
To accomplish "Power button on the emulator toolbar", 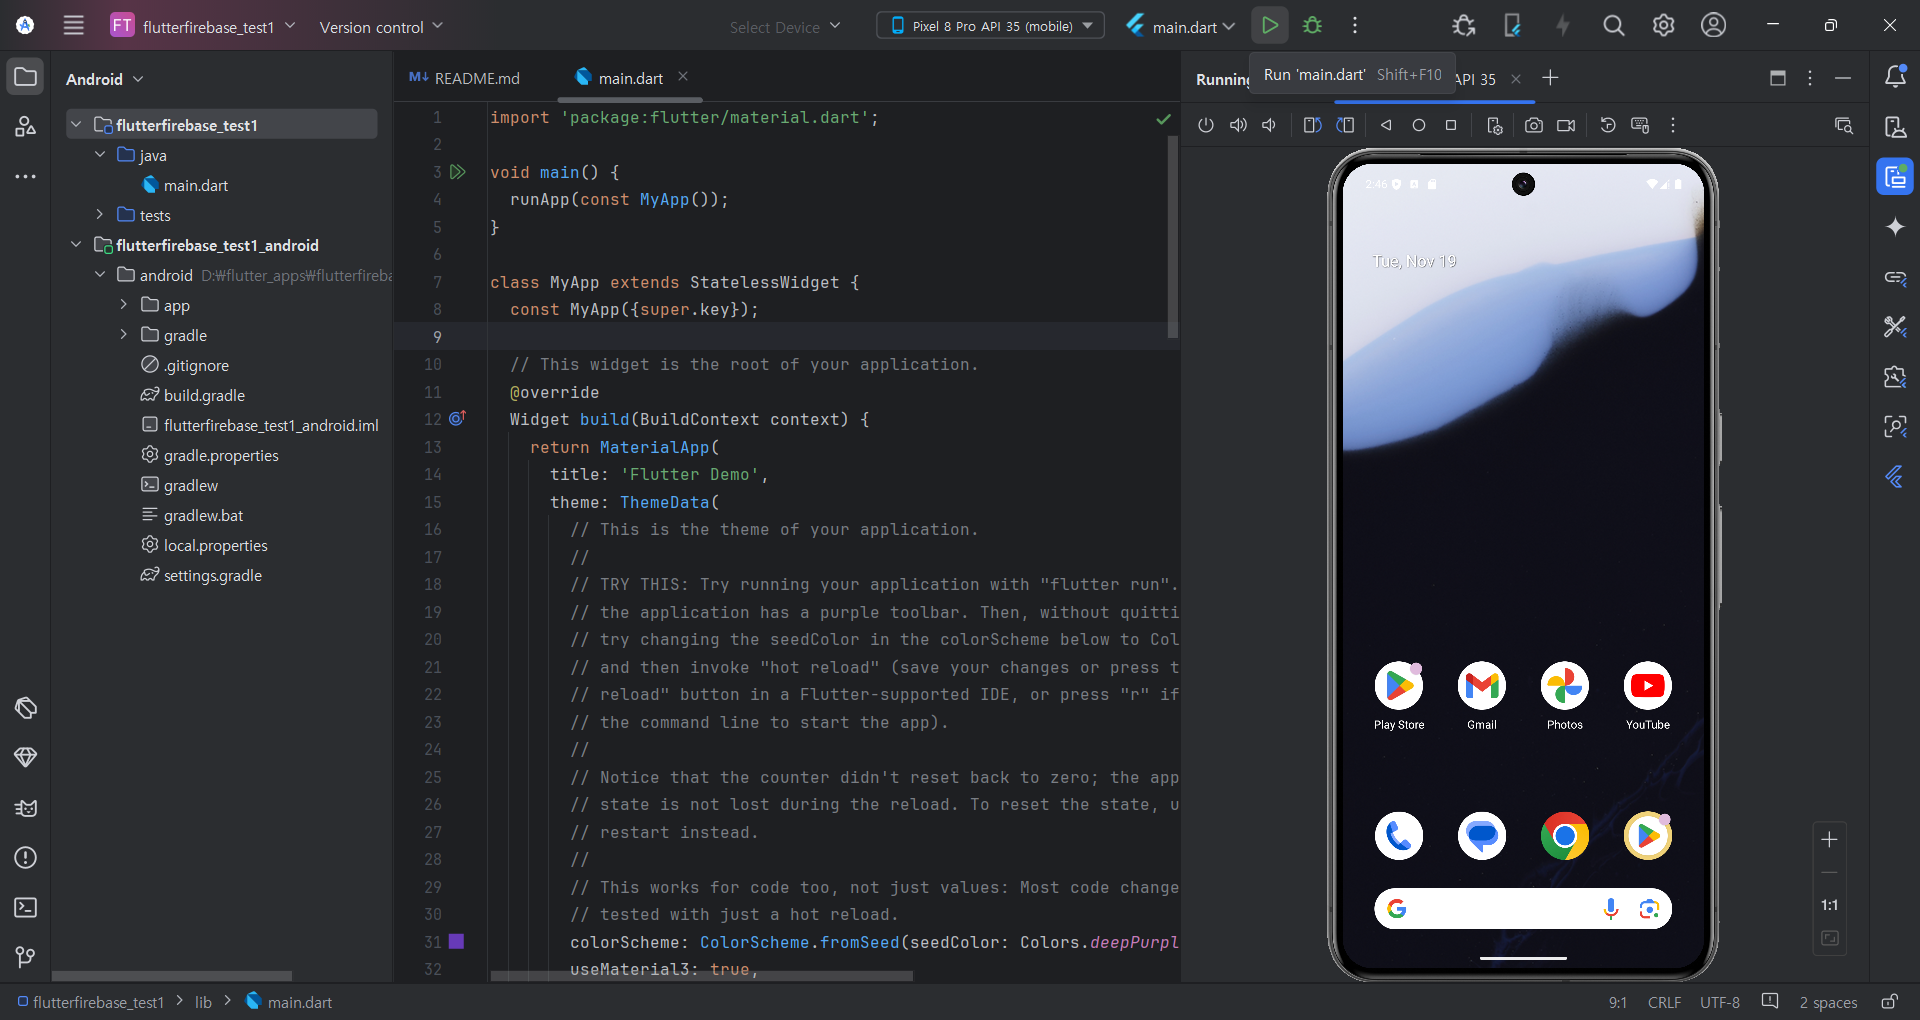I will 1206,125.
